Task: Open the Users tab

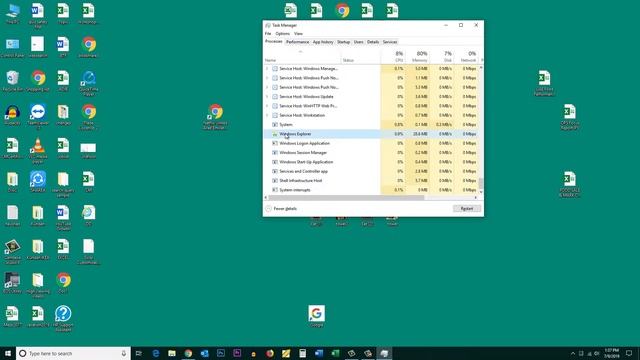Action: pos(358,42)
